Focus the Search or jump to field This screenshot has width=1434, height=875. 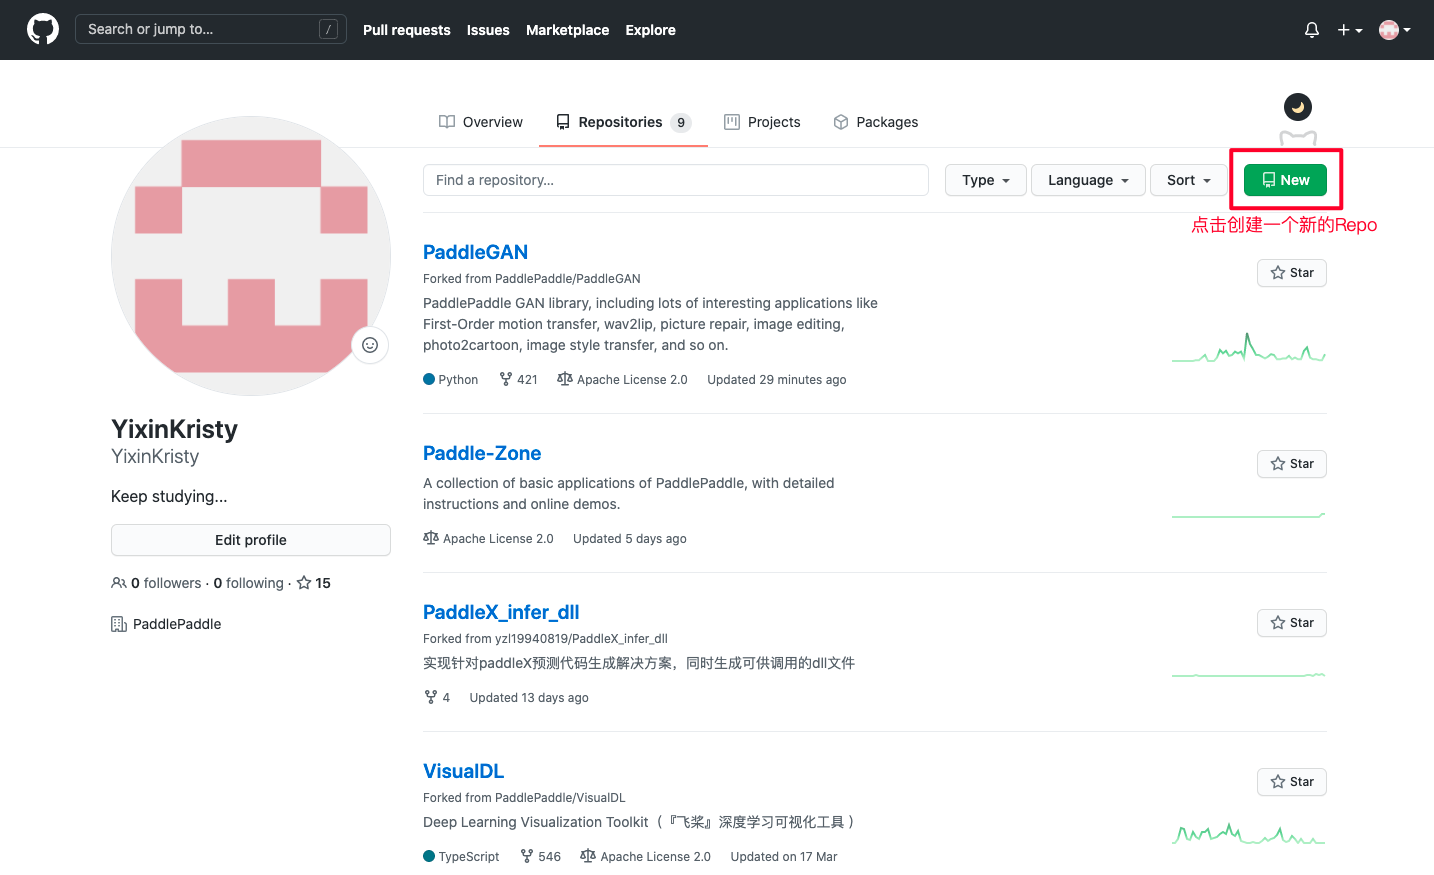211,29
